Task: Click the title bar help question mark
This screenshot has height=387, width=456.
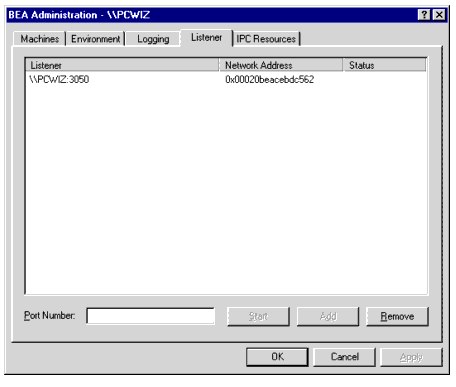Action: click(424, 15)
